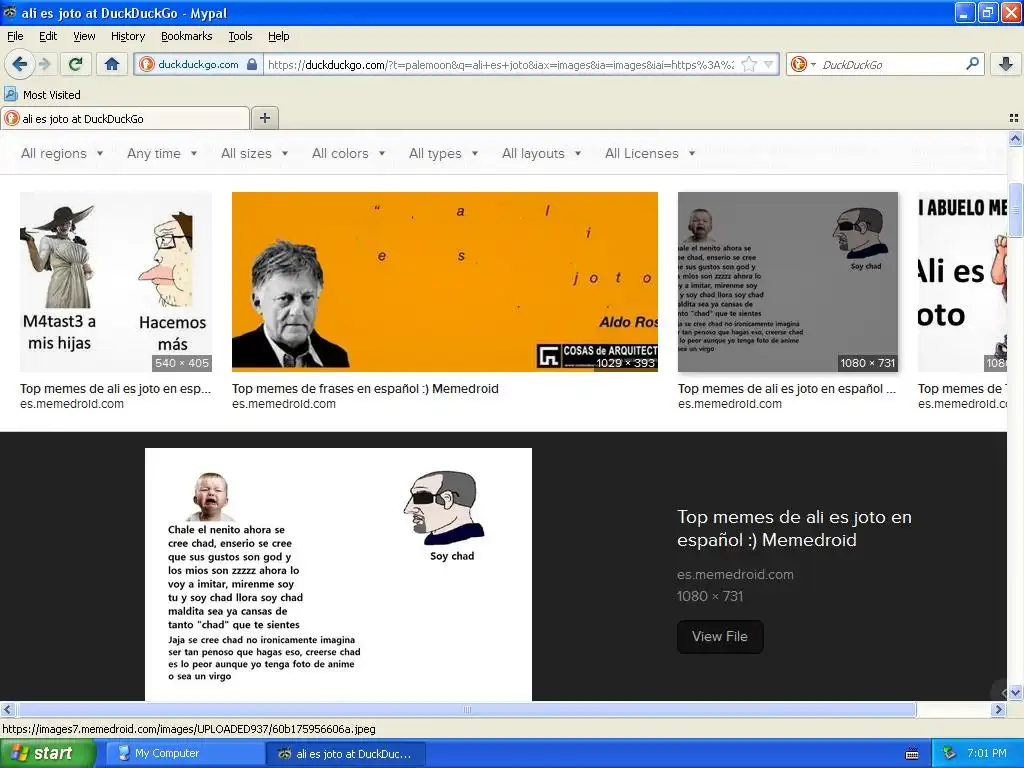Open the Bookmarks menu
Image resolution: width=1024 pixels, height=768 pixels.
187,36
